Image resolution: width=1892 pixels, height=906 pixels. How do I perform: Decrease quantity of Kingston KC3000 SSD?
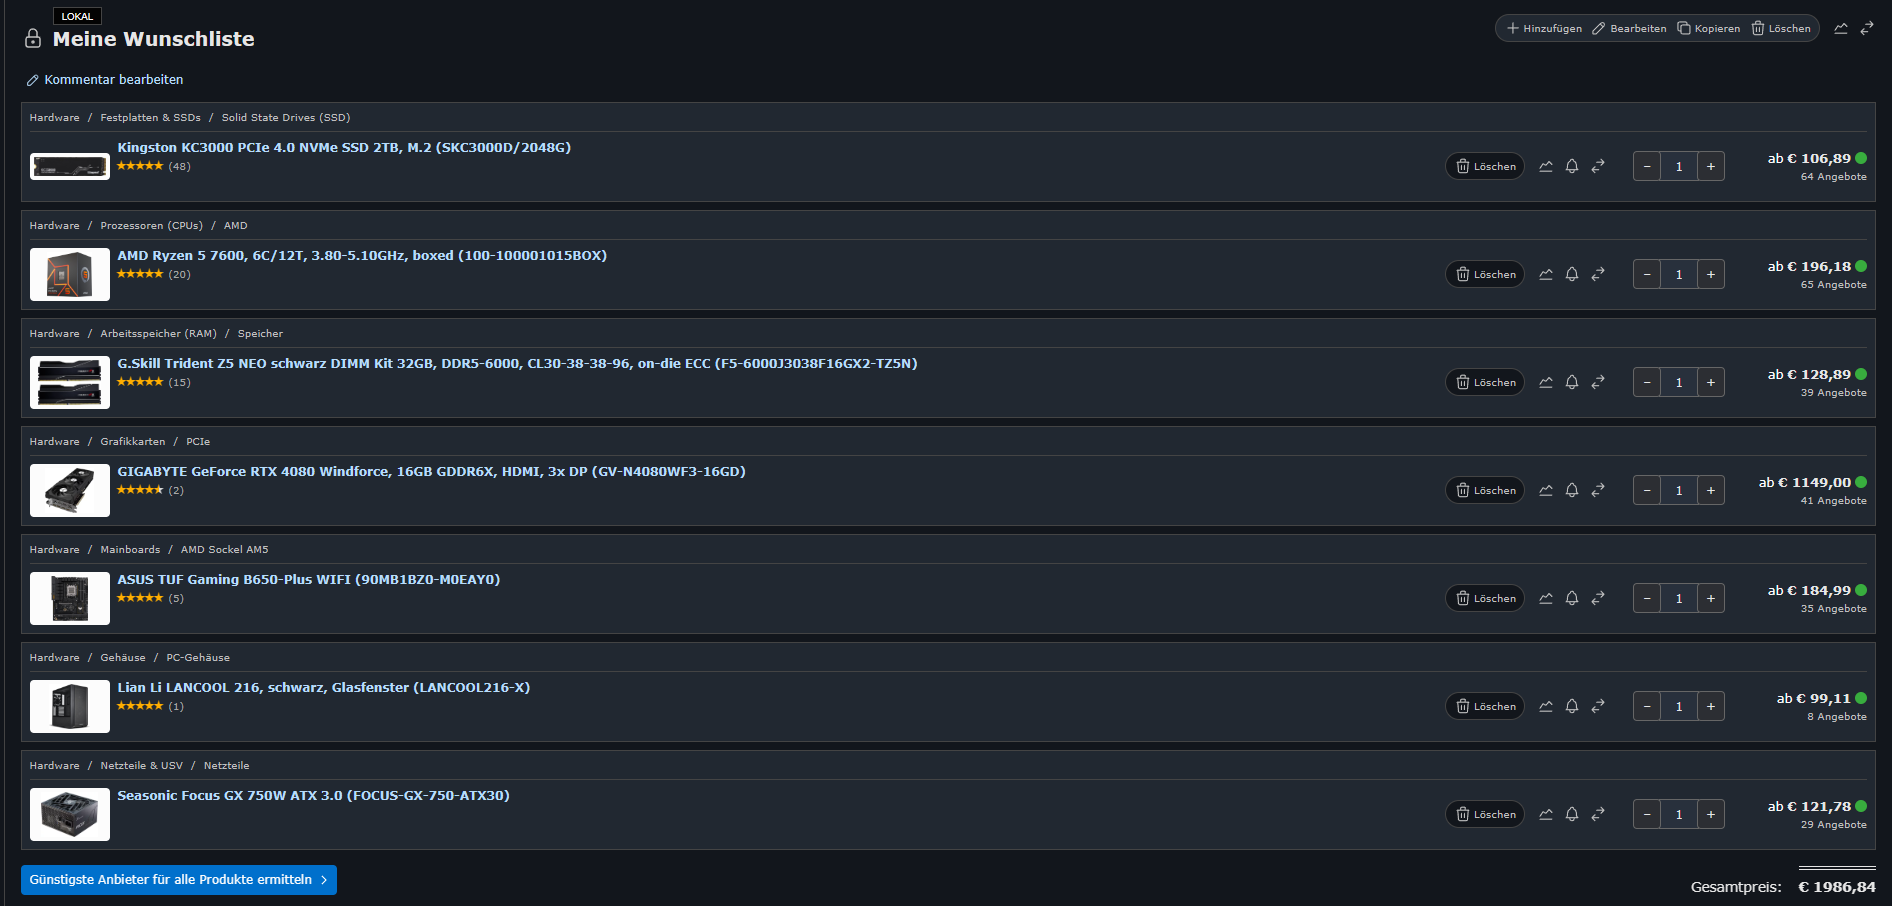[x=1647, y=166]
